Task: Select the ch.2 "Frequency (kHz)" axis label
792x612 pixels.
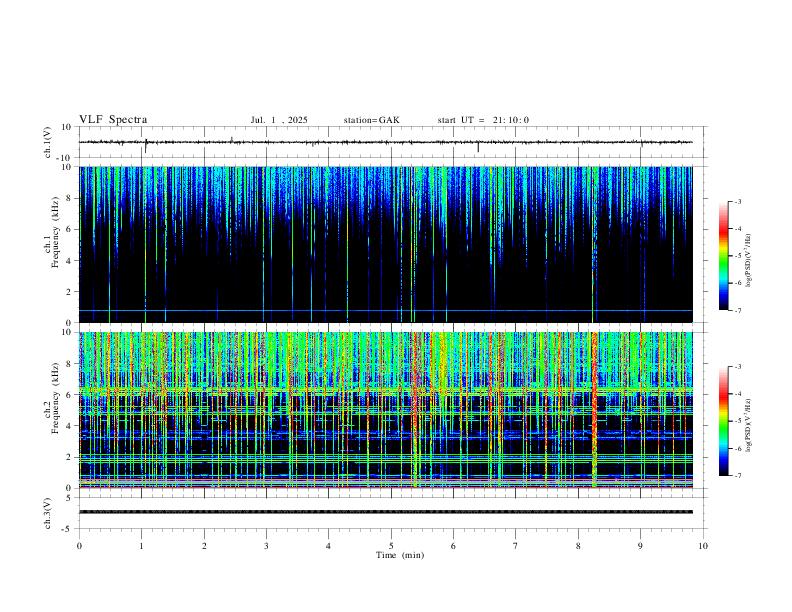Action: pyautogui.click(x=55, y=398)
